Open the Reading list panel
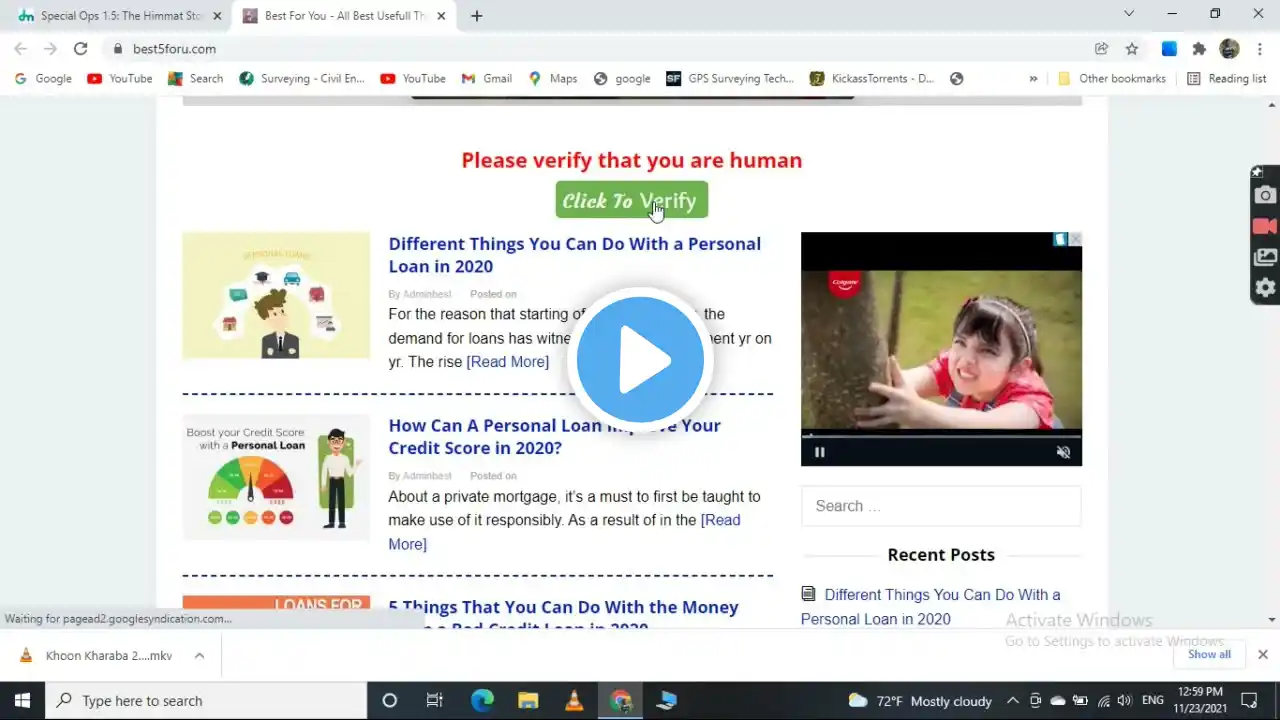Viewport: 1280px width, 720px height. (1227, 79)
